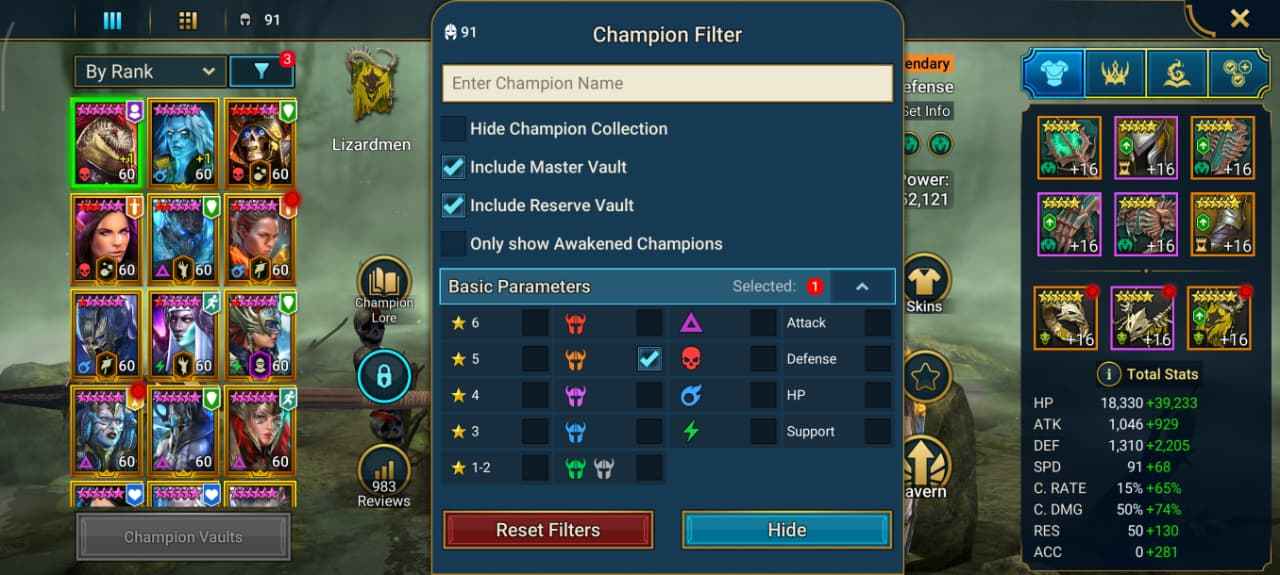The height and width of the screenshot is (575, 1280).
Task: Switch to grid view icon
Action: coord(187,20)
